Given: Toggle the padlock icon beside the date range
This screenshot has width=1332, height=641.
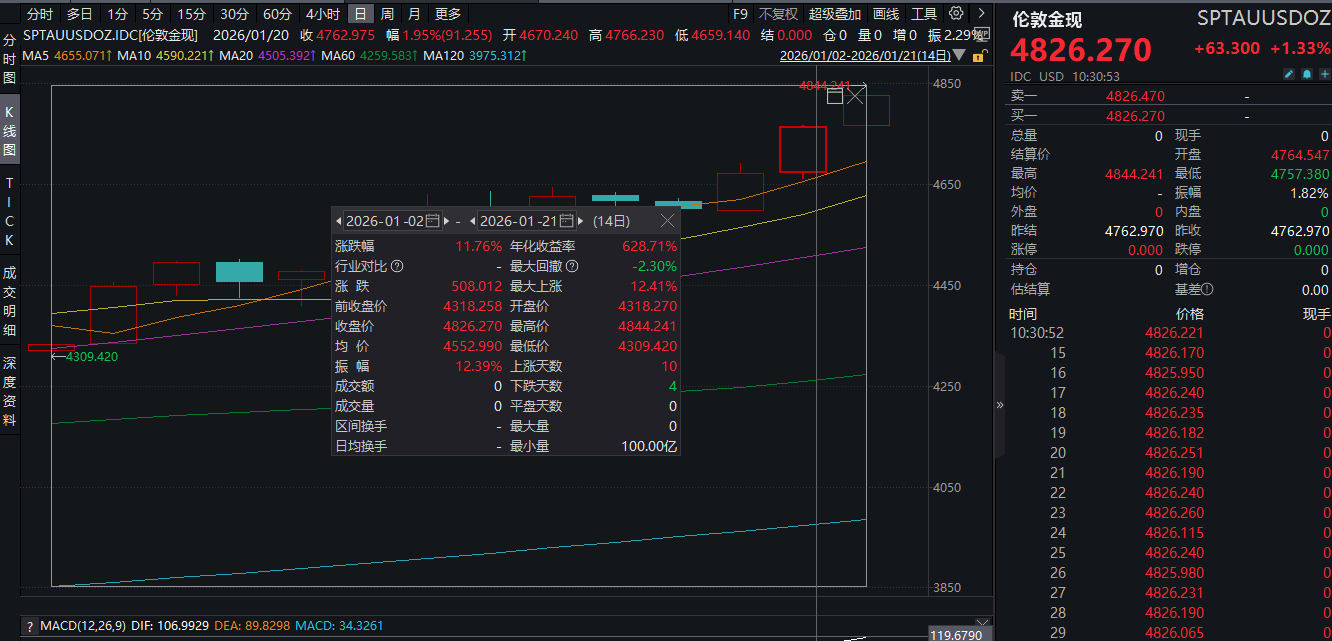Looking at the screenshot, I should [x=978, y=56].
